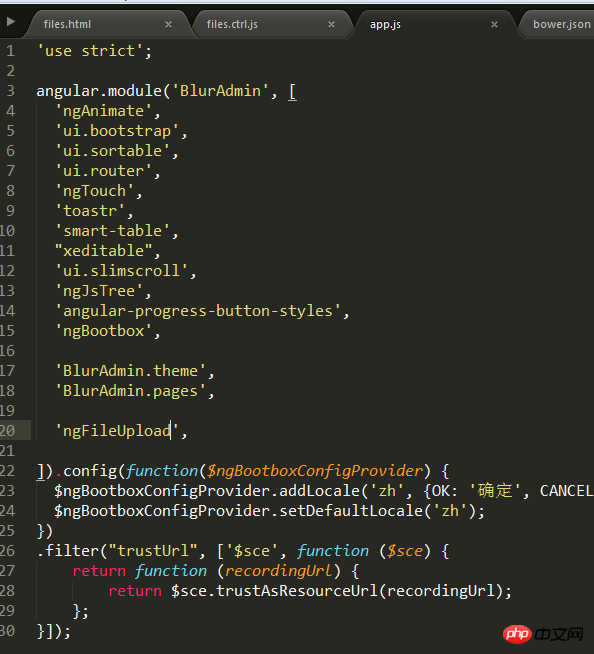Place cursor in 'ngFileUpload' string
The width and height of the screenshot is (594, 654).
pyautogui.click(x=117, y=430)
